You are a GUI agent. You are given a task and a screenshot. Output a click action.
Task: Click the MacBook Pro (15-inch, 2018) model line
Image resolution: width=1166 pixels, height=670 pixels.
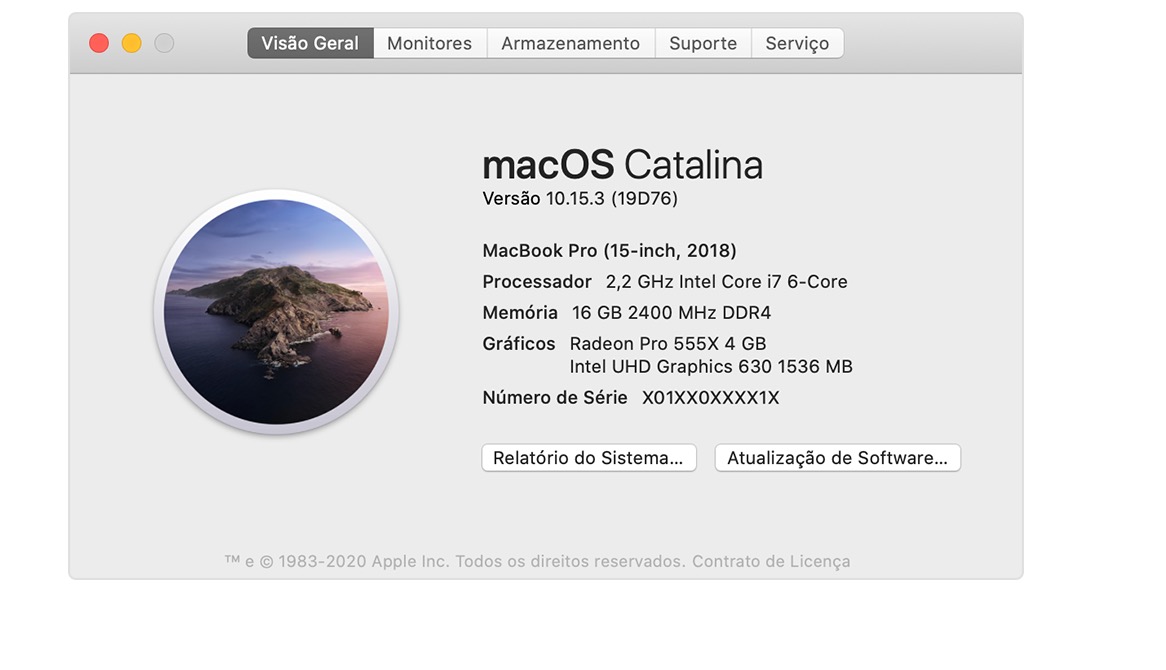coord(609,251)
